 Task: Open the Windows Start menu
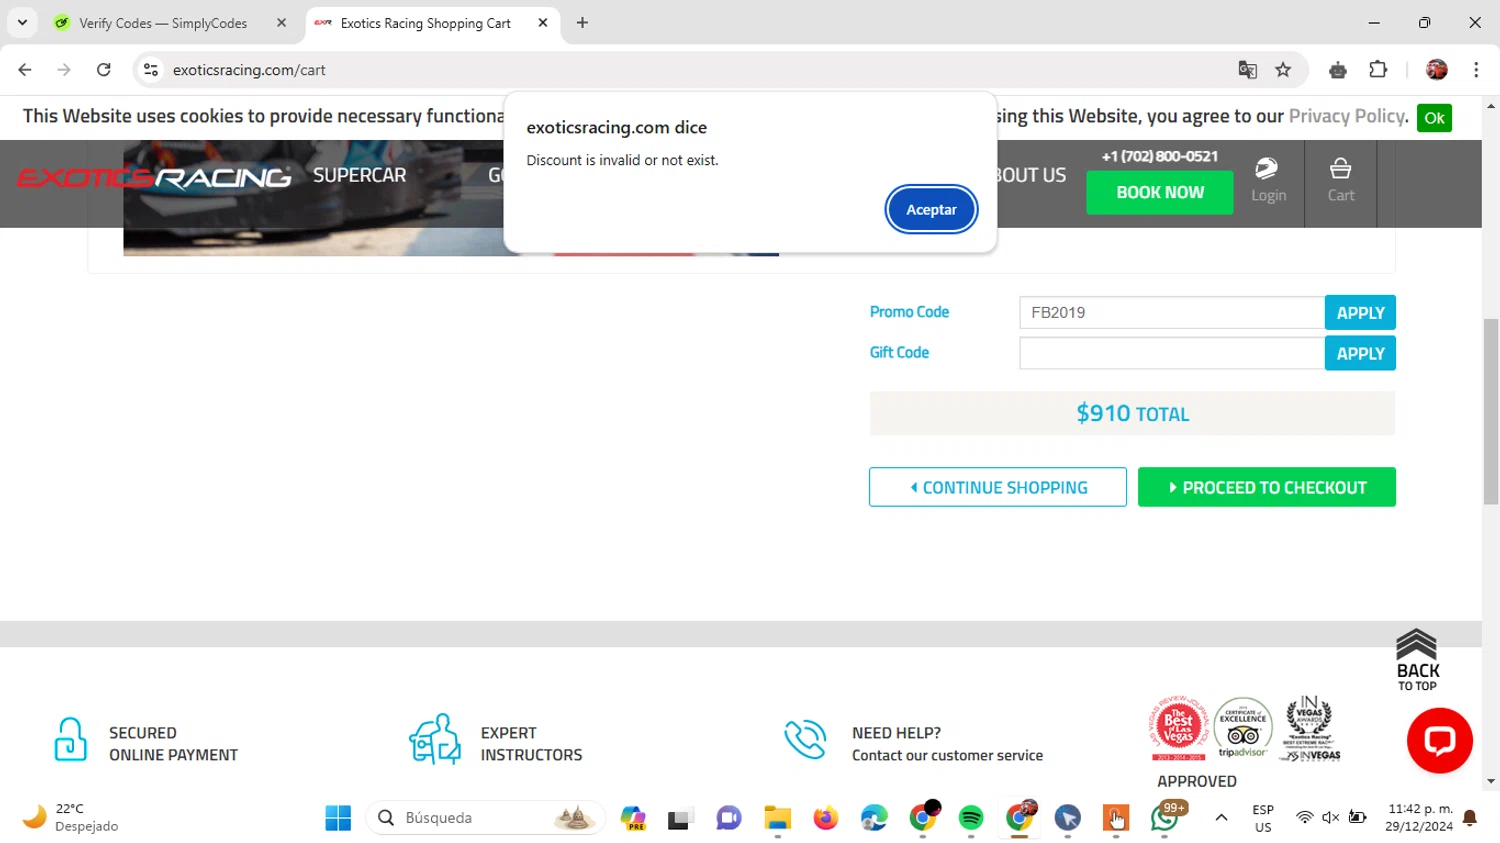click(x=338, y=818)
